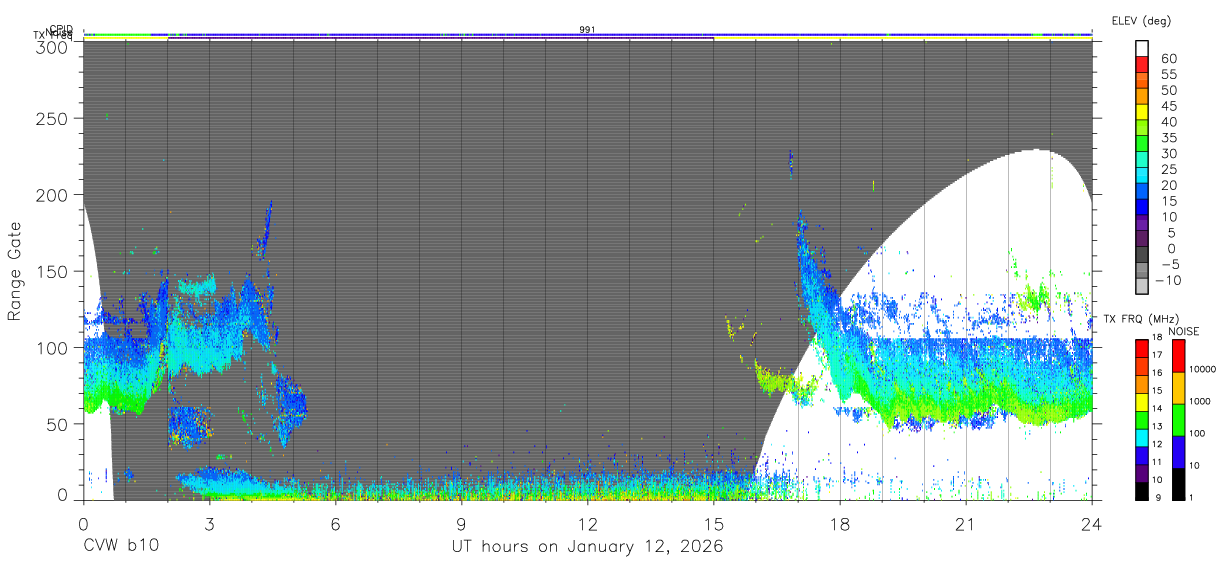Click the '21' tick on the UT hours axis
1228x567 pixels.
[x=966, y=524]
